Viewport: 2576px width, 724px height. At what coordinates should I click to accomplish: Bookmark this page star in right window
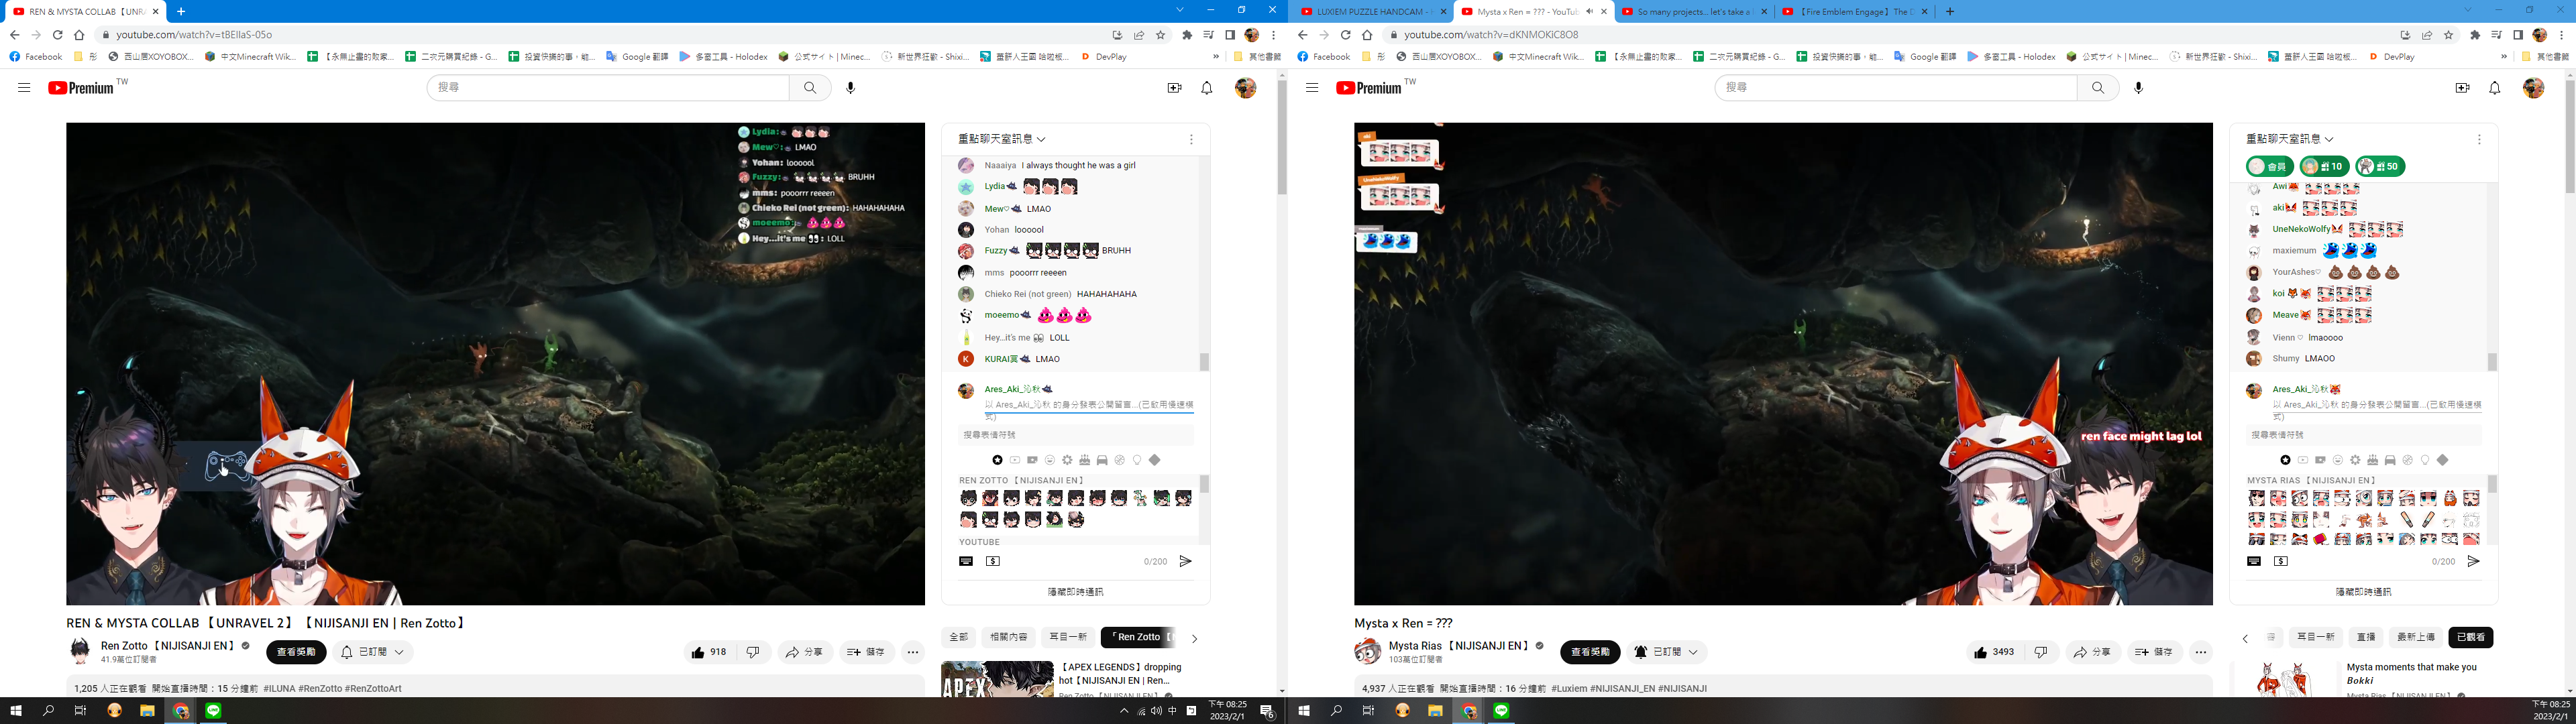2449,35
